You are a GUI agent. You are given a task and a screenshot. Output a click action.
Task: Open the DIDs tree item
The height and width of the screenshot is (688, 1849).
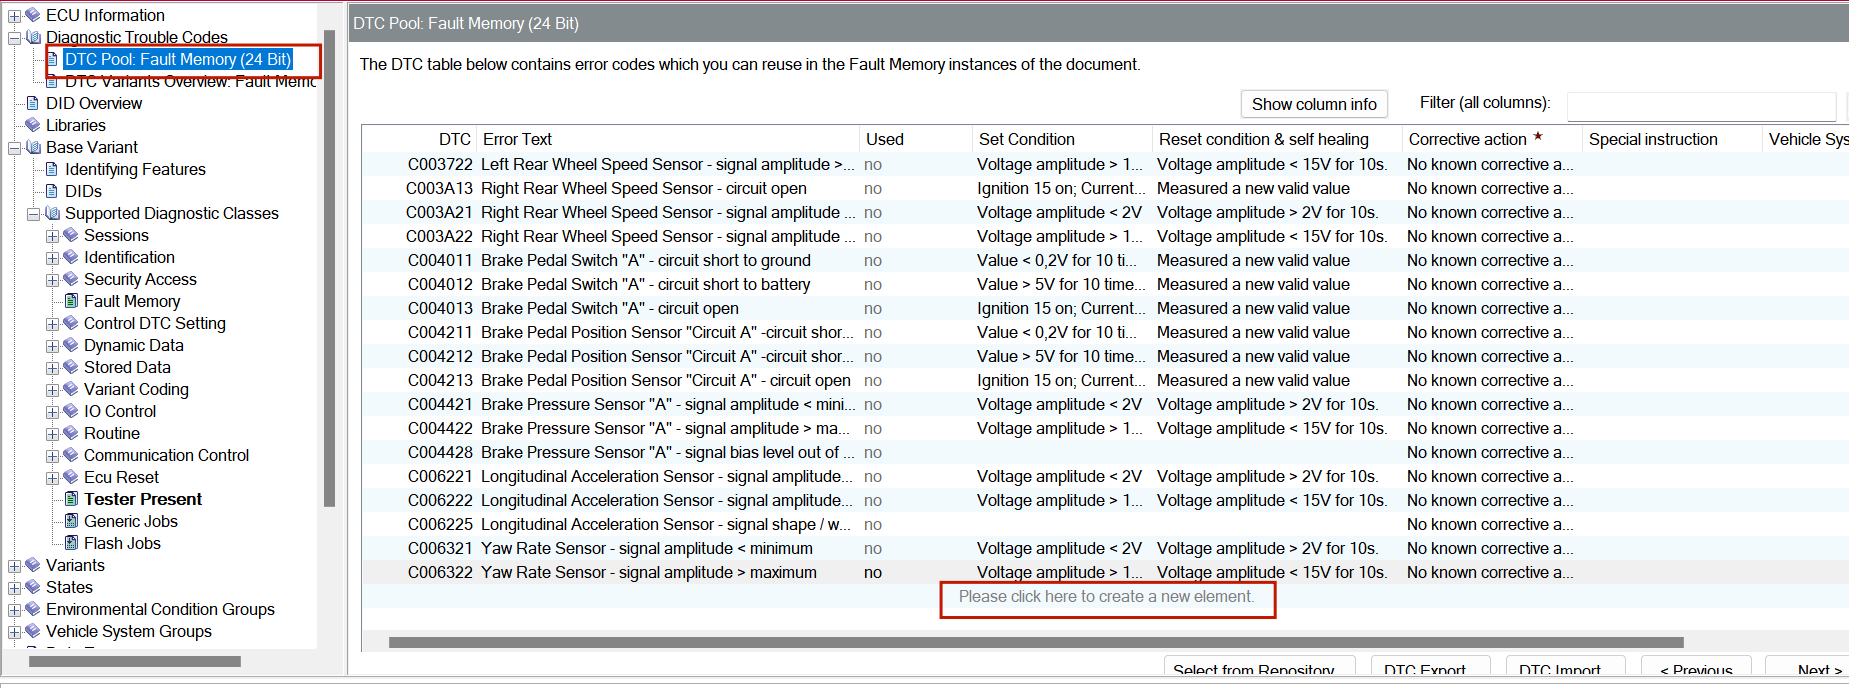point(83,191)
